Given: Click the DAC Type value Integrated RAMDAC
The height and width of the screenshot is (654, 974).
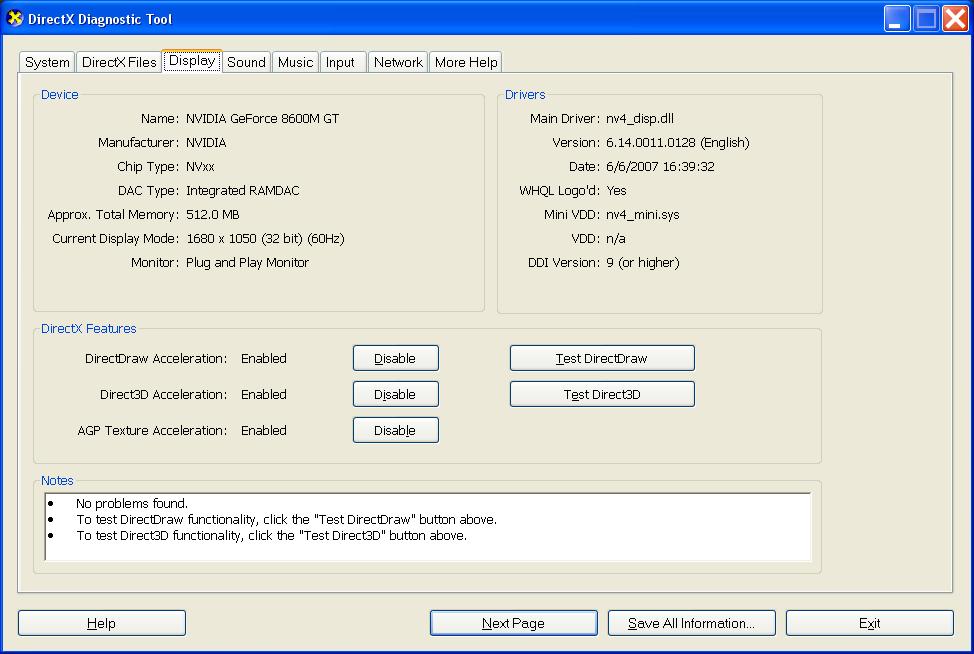Looking at the screenshot, I should [x=242, y=191].
